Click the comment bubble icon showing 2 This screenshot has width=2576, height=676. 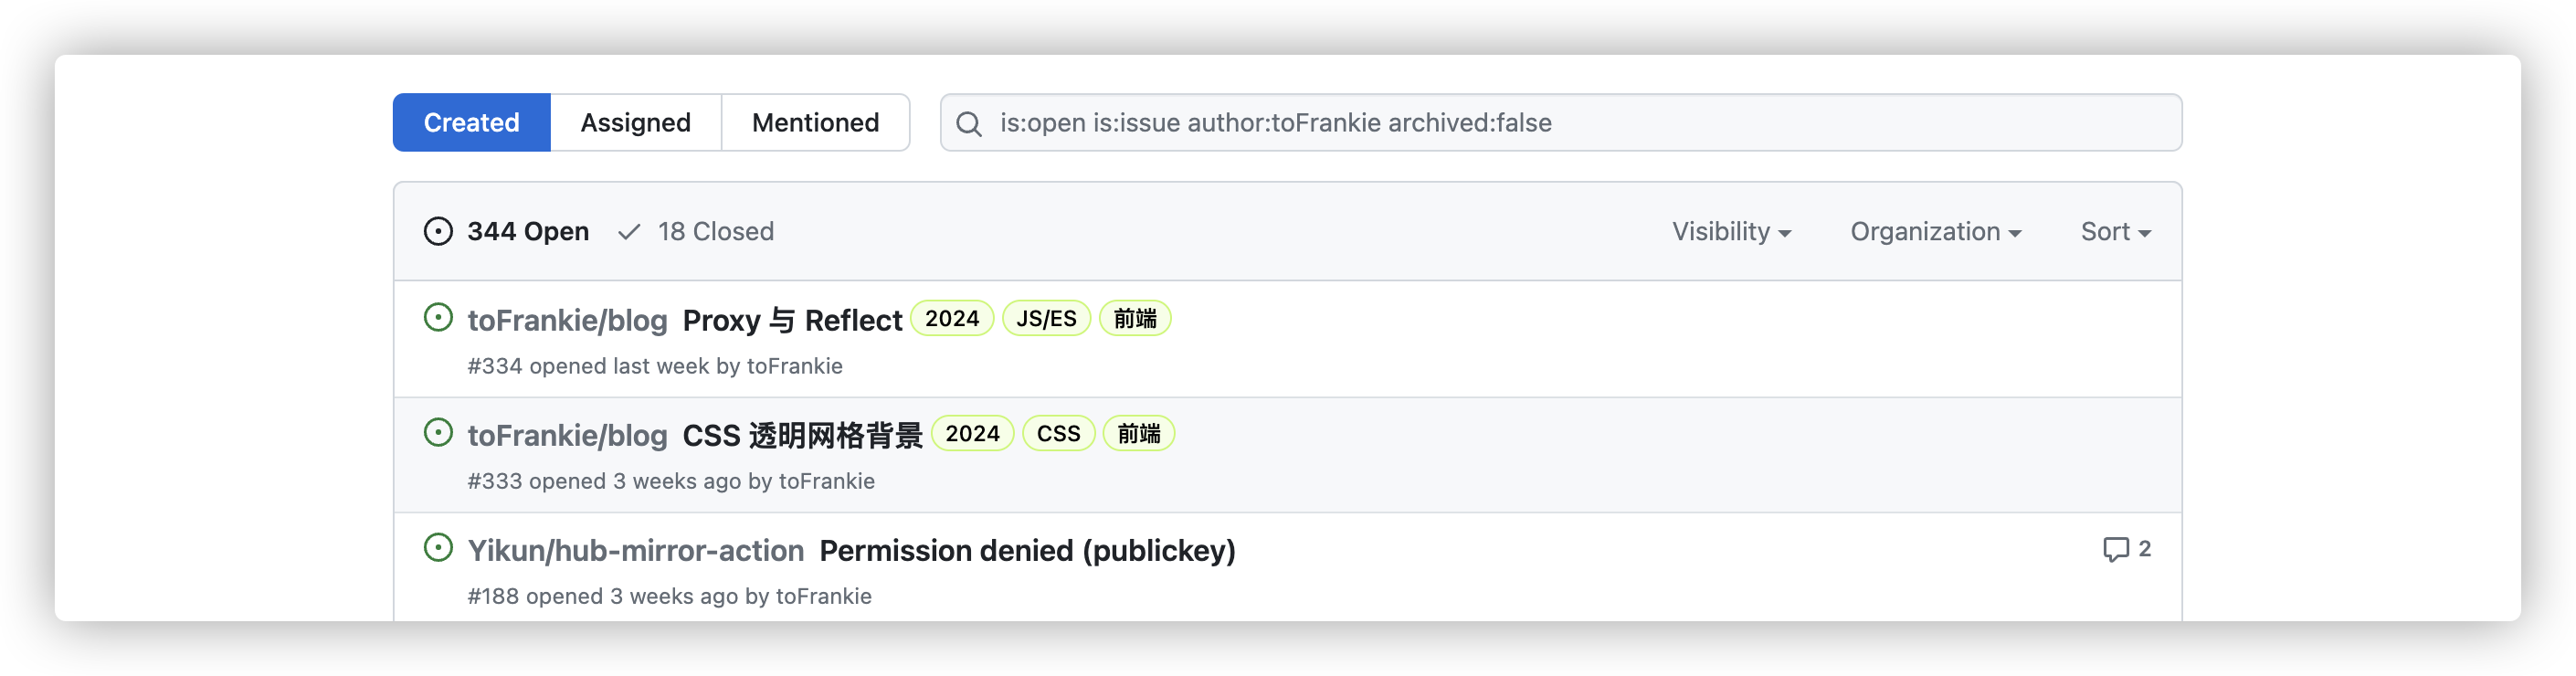(x=2115, y=549)
